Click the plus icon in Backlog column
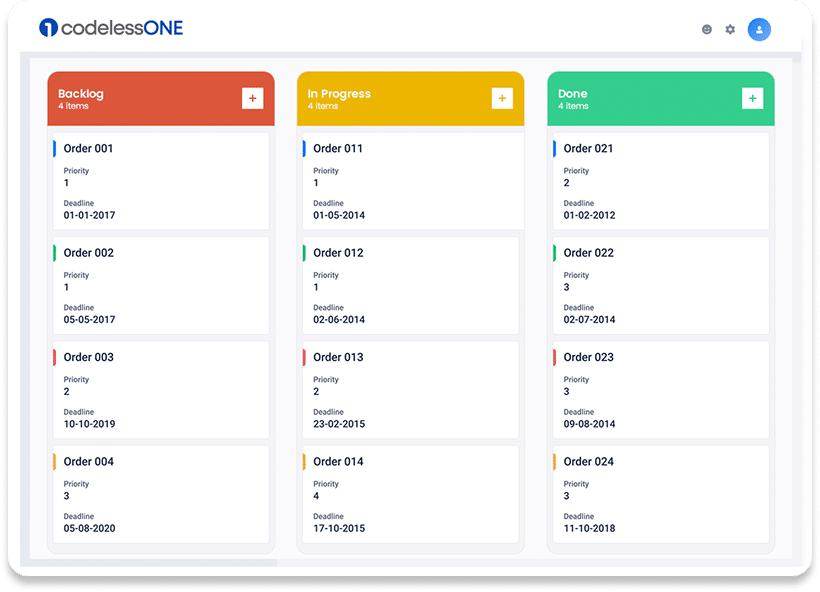Screen dimensions: 820x592 coord(252,98)
